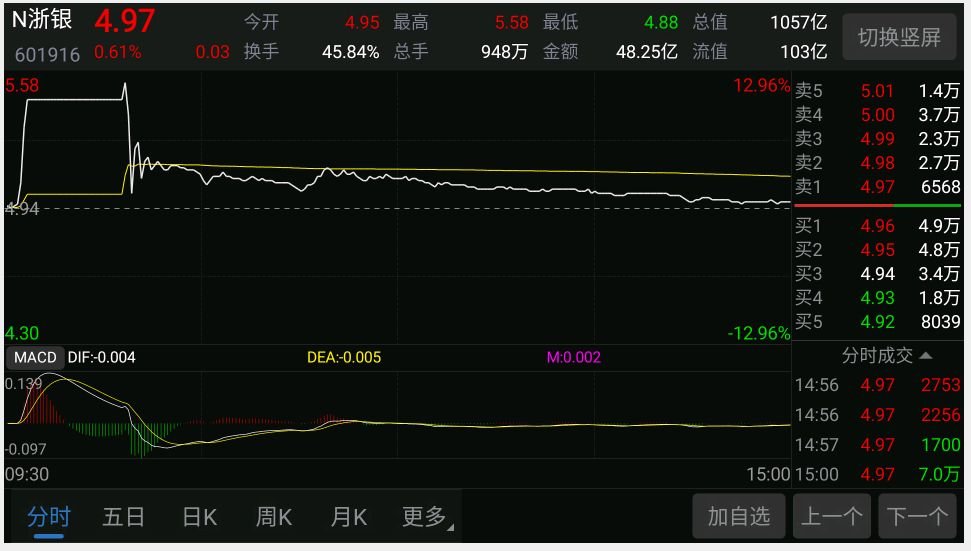
Task: Click the intraday peak on price chart
Action: pos(125,85)
